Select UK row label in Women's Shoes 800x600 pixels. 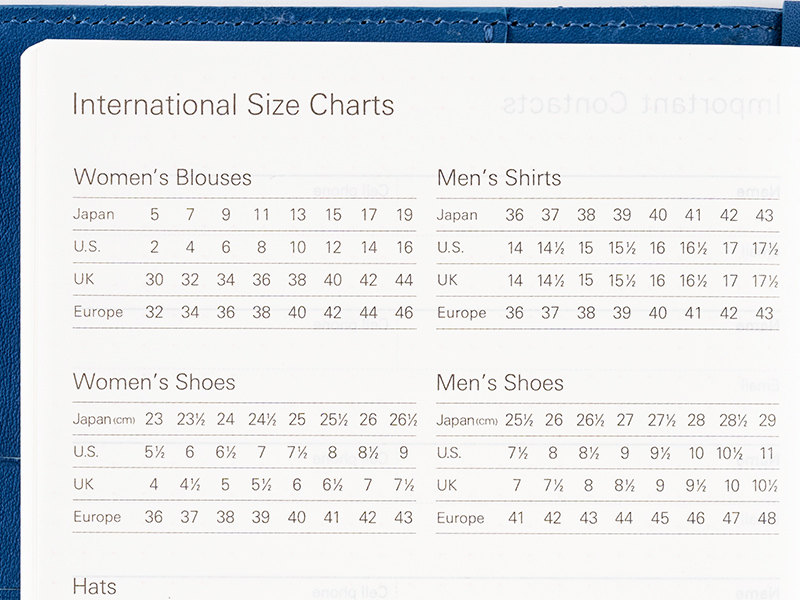click(83, 484)
